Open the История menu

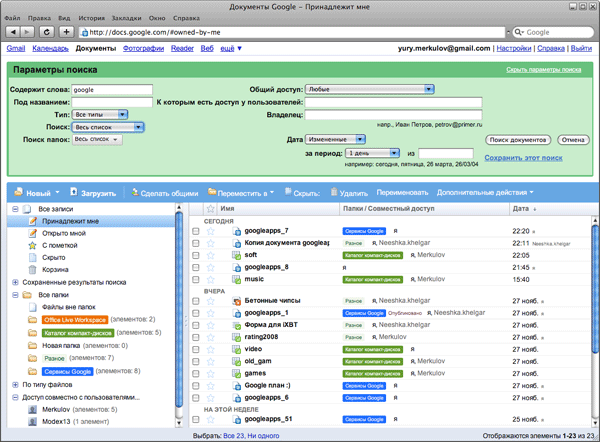tap(91, 18)
